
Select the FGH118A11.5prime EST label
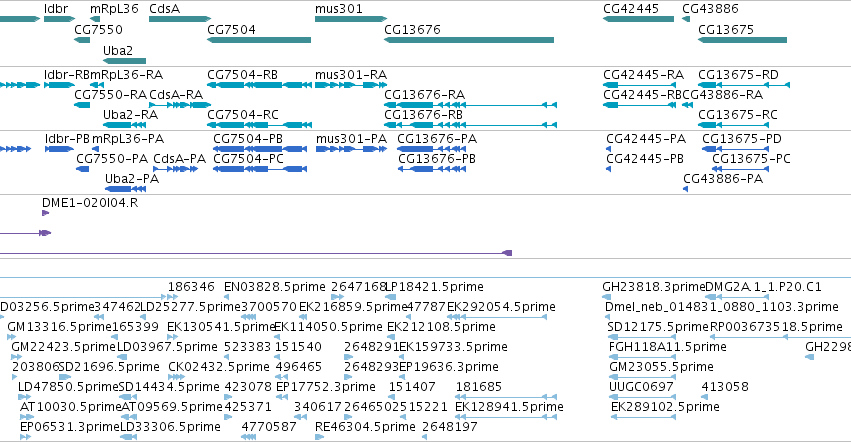tap(668, 346)
